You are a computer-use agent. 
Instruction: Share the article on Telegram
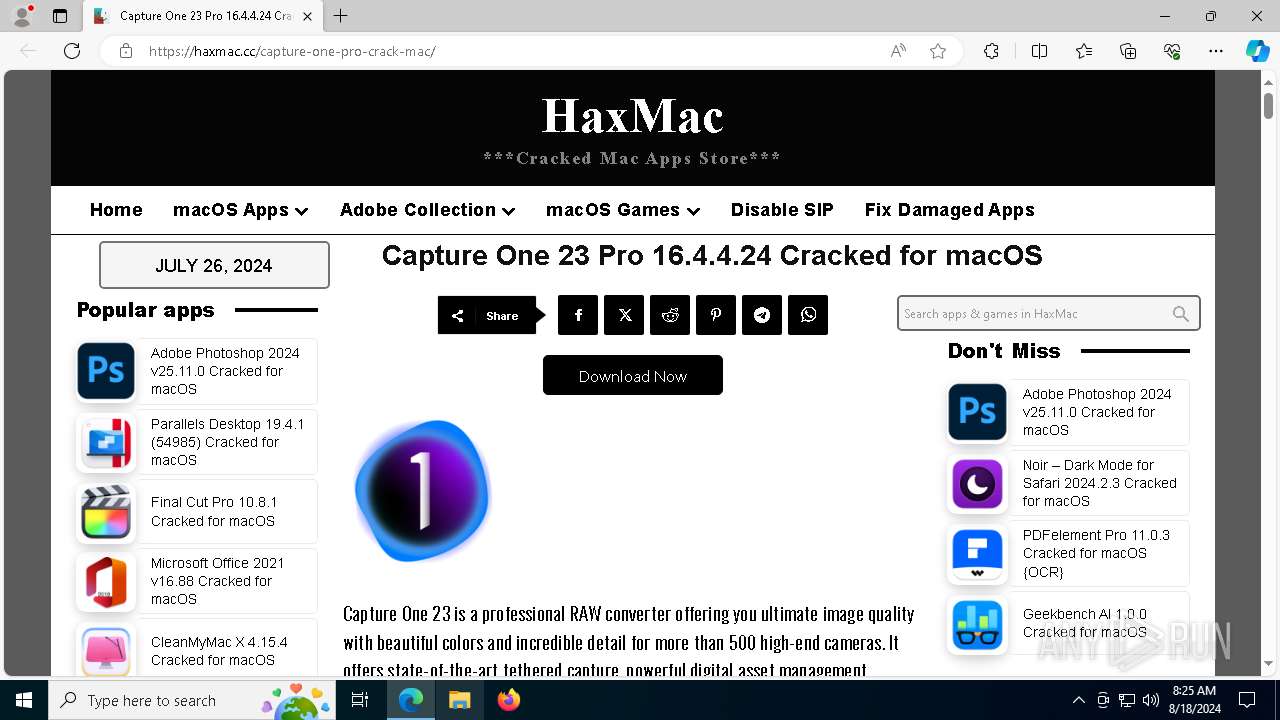tap(762, 315)
